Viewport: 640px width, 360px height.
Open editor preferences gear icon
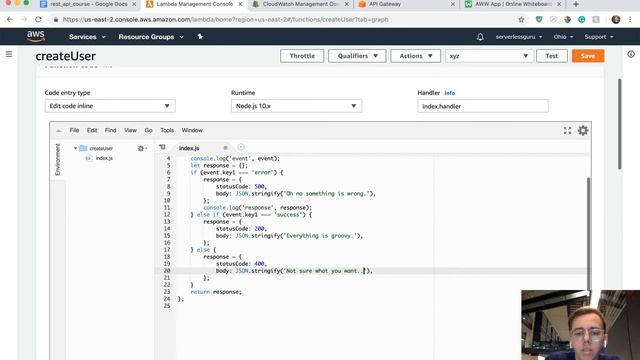pos(583,130)
